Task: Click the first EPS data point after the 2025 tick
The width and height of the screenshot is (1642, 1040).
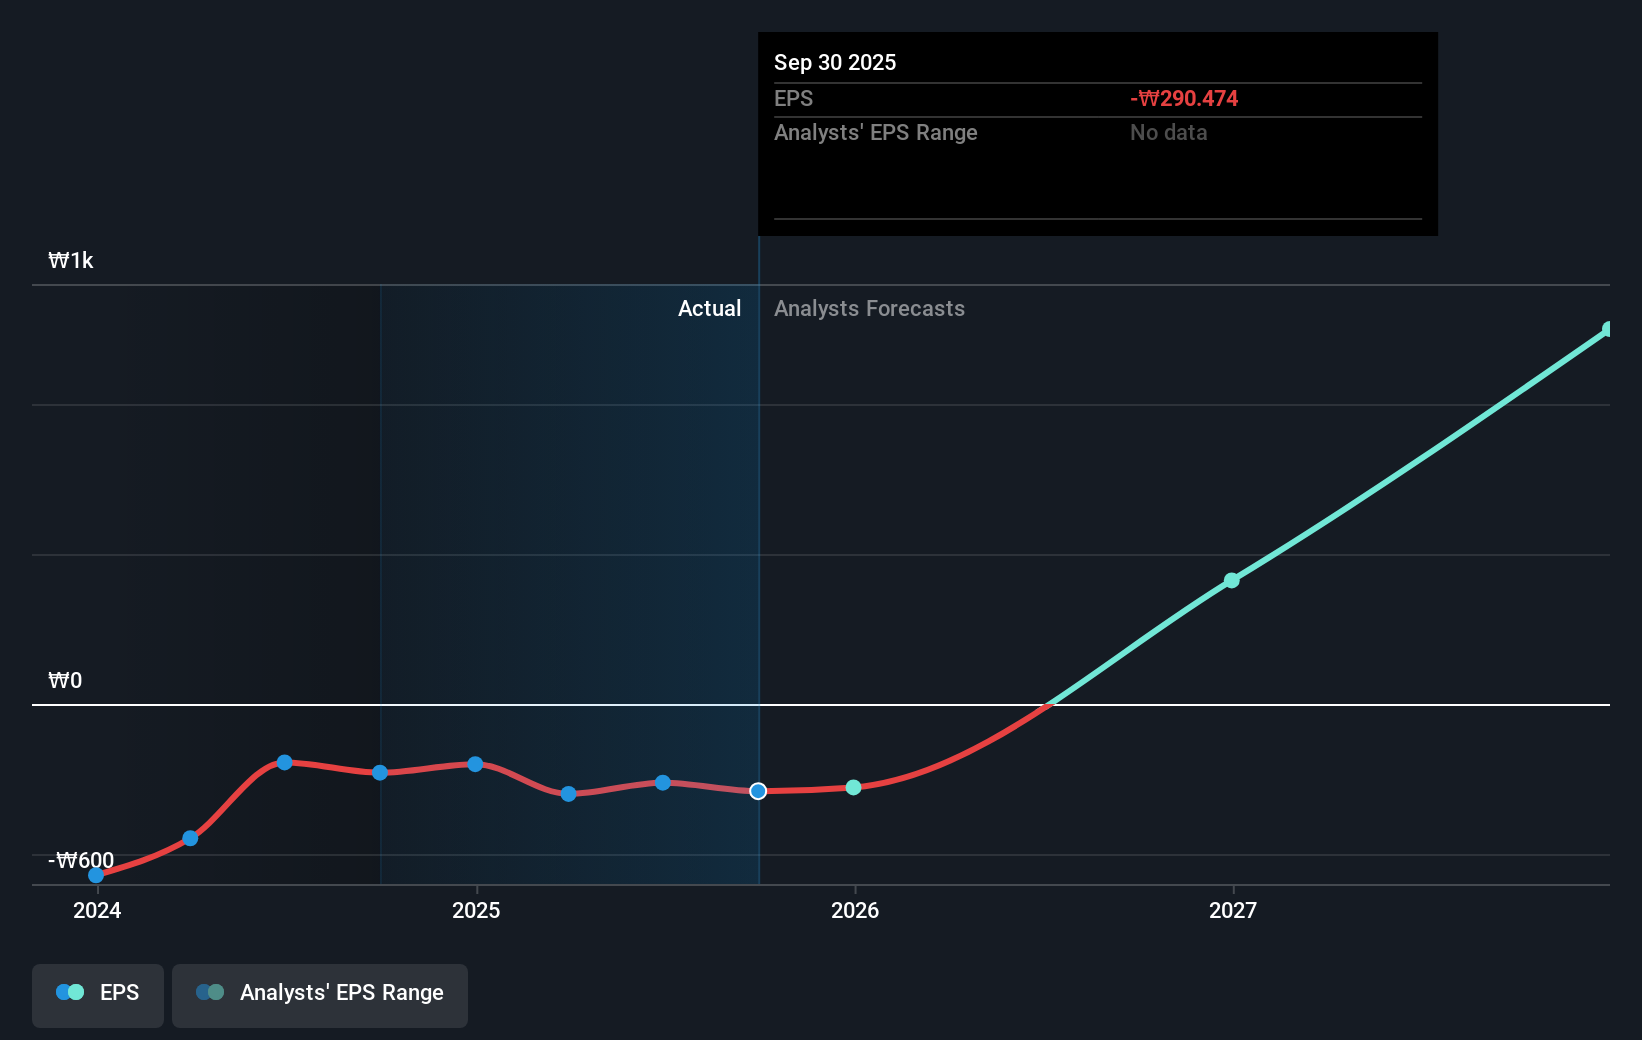Action: tap(568, 794)
